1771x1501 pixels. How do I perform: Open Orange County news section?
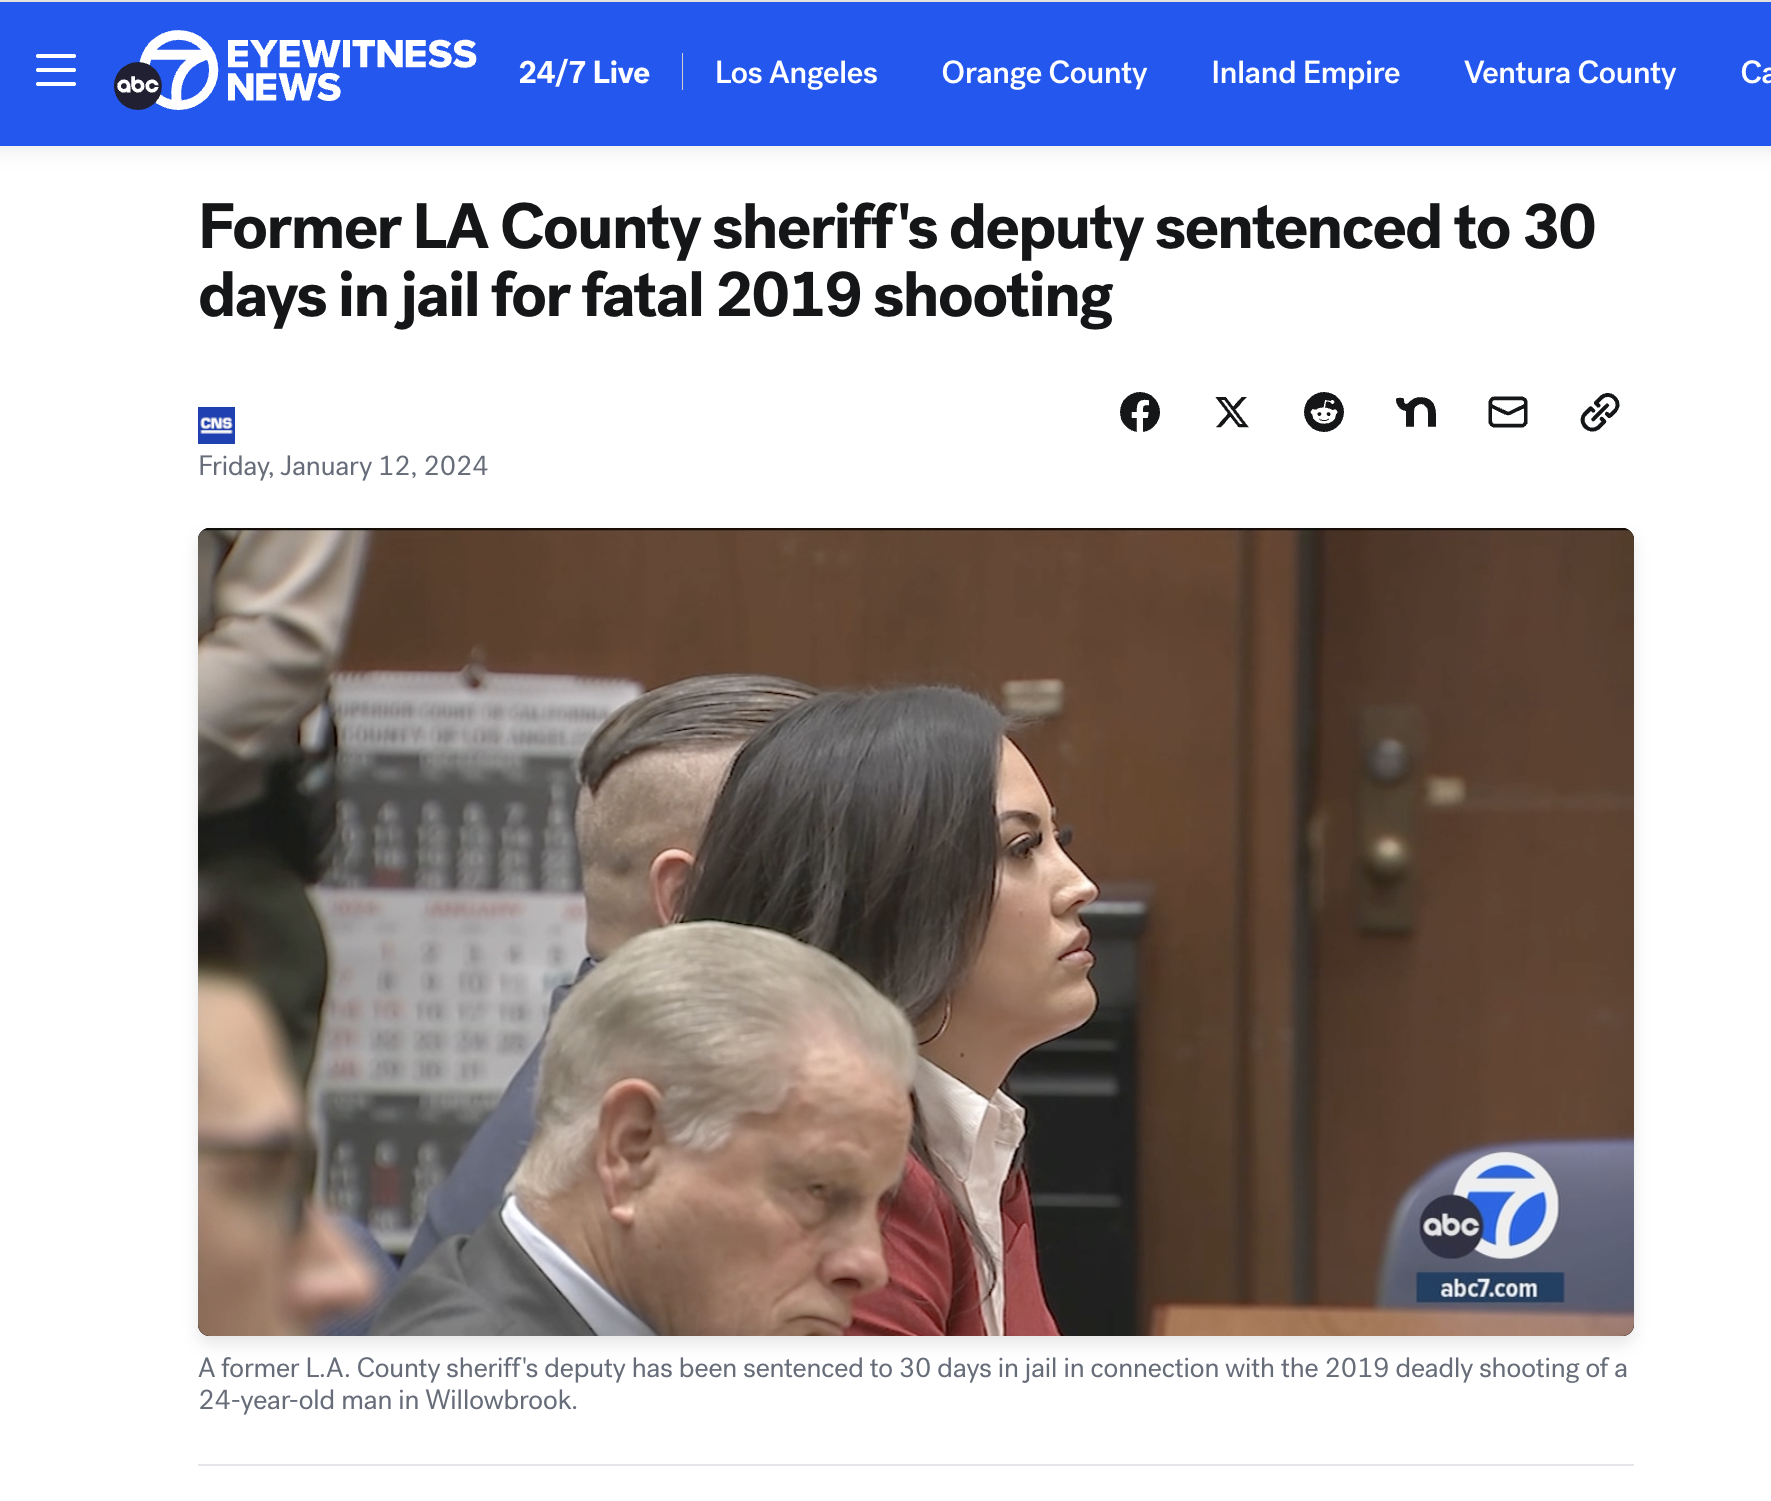(1044, 73)
